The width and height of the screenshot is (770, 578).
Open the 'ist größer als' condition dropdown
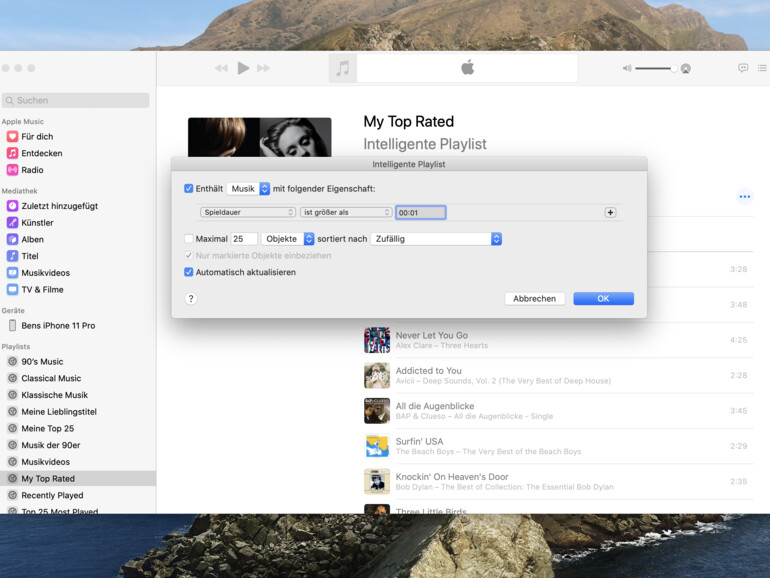346,212
